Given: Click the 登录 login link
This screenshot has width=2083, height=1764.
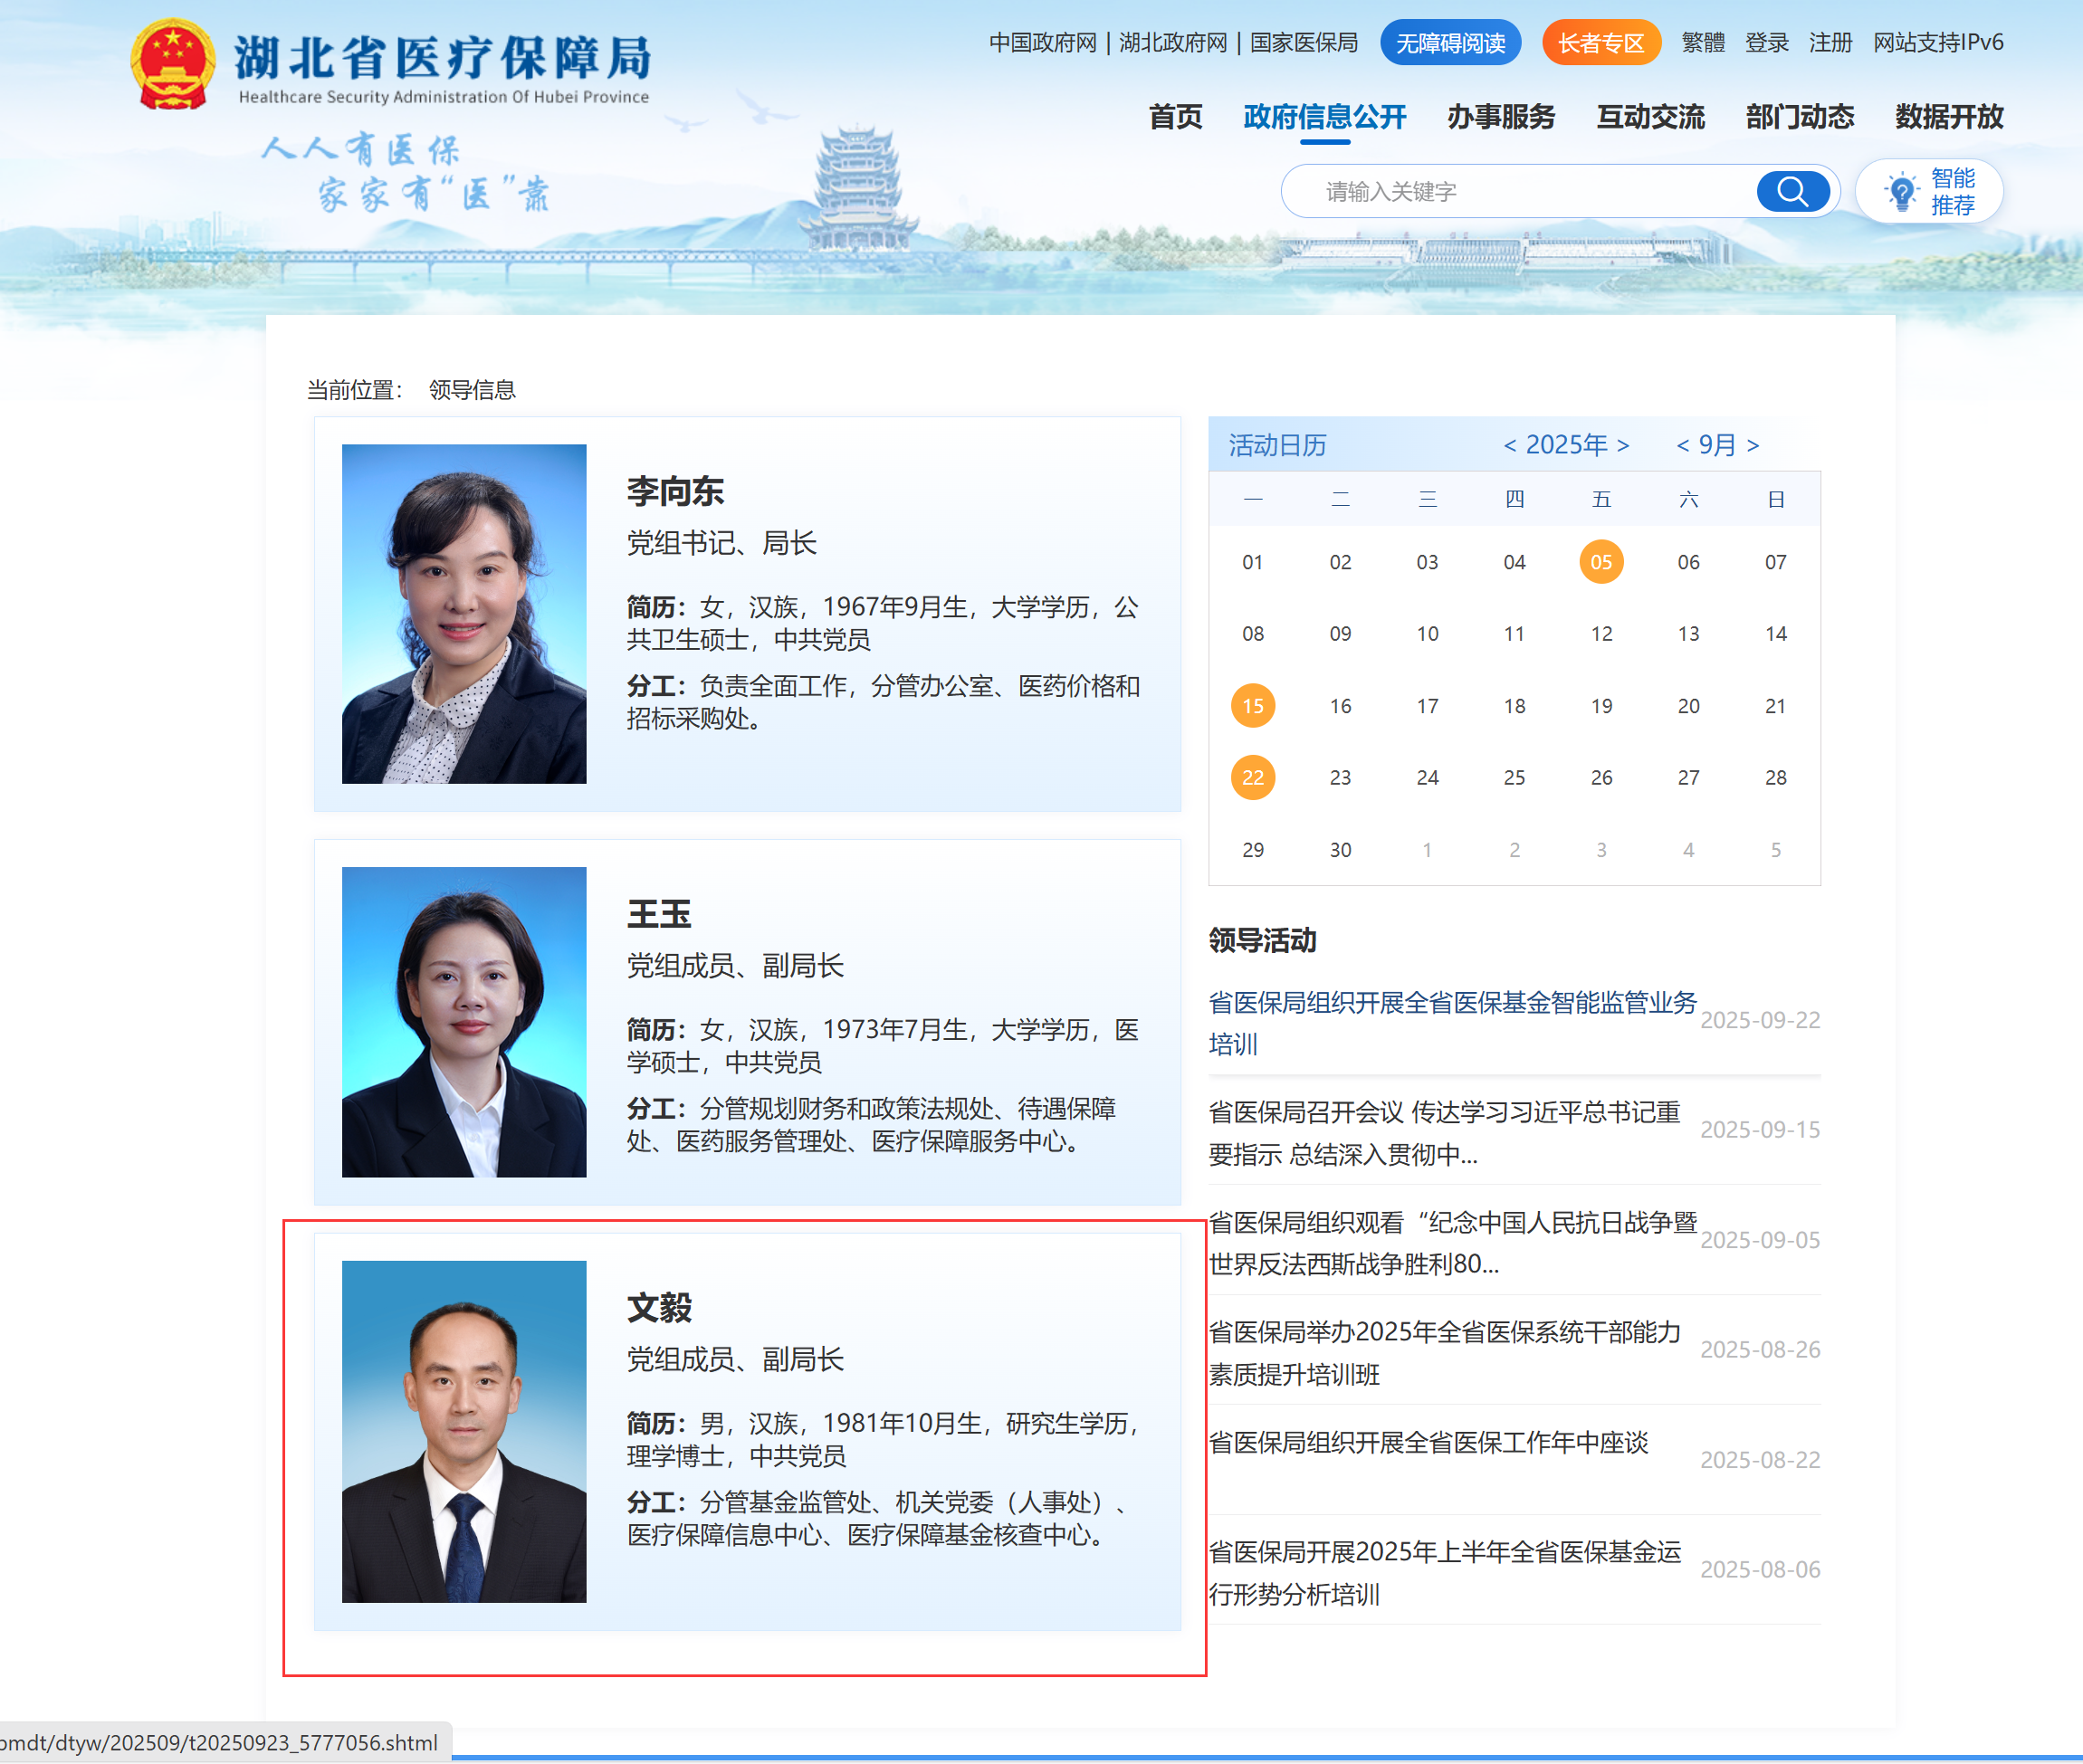Looking at the screenshot, I should (x=1766, y=43).
